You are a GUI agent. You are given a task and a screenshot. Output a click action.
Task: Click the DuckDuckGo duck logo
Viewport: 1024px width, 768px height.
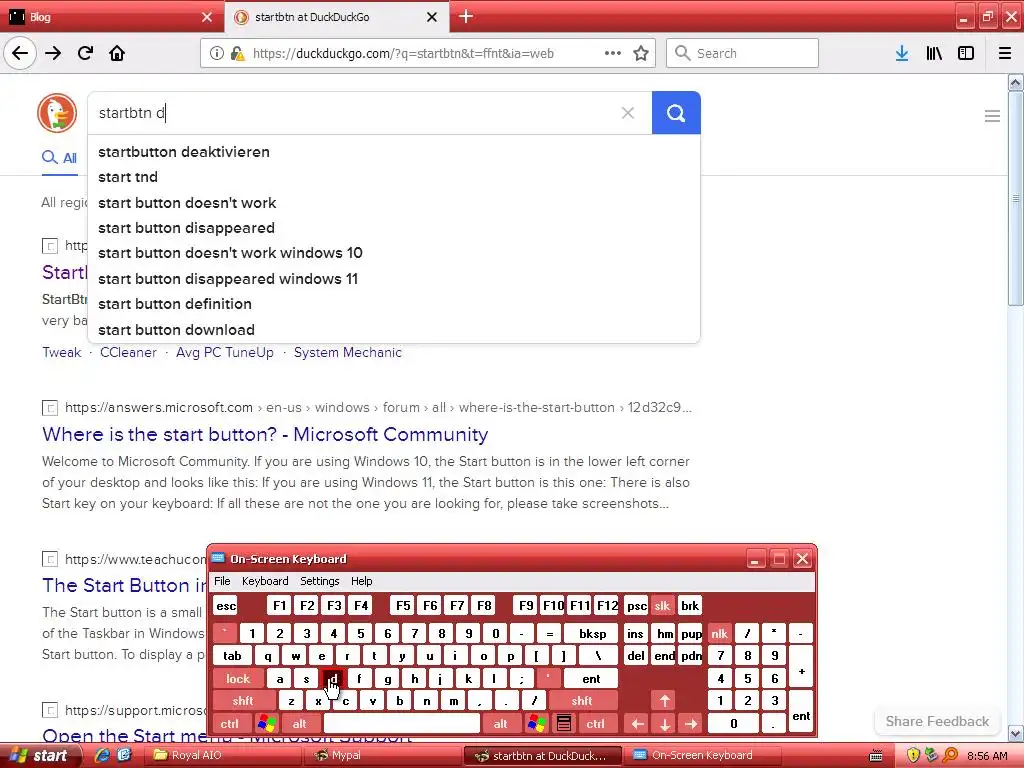[57, 112]
